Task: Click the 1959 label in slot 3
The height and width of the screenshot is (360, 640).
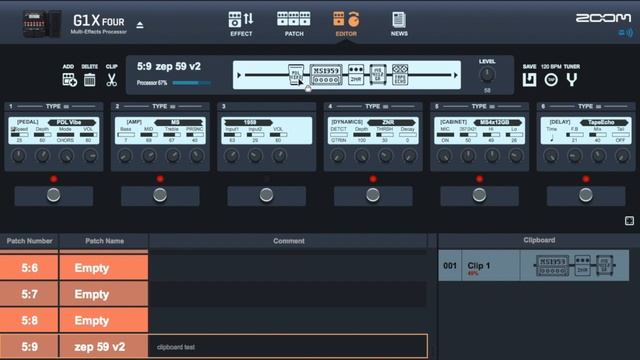Action: (249, 122)
